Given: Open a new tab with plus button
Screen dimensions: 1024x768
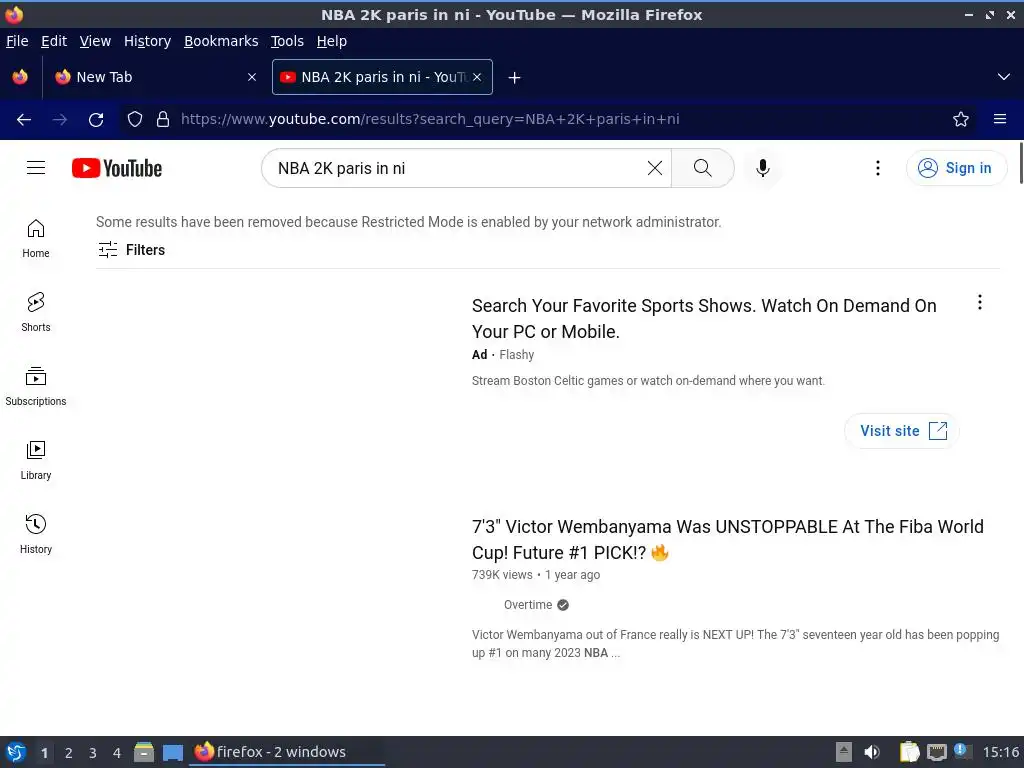Looking at the screenshot, I should [x=515, y=78].
